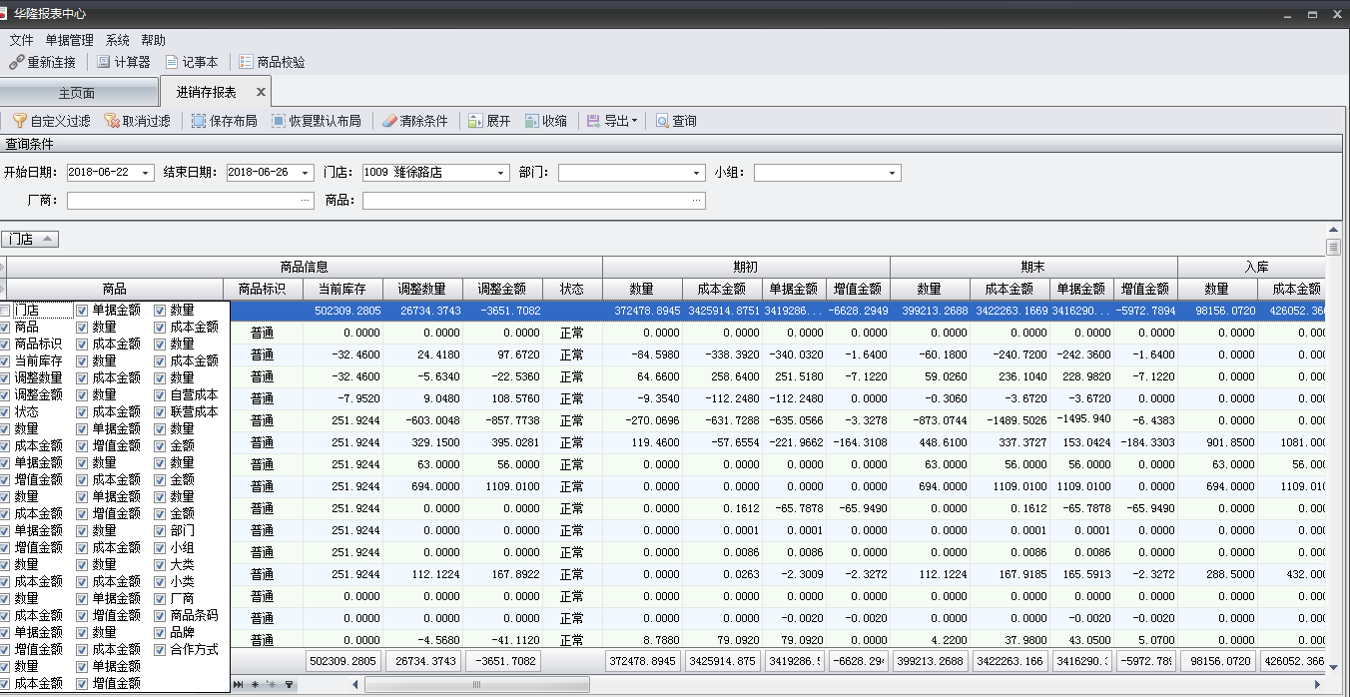Click the 重新连接 reconnect icon
The image size is (1350, 697).
pyautogui.click(x=15, y=61)
